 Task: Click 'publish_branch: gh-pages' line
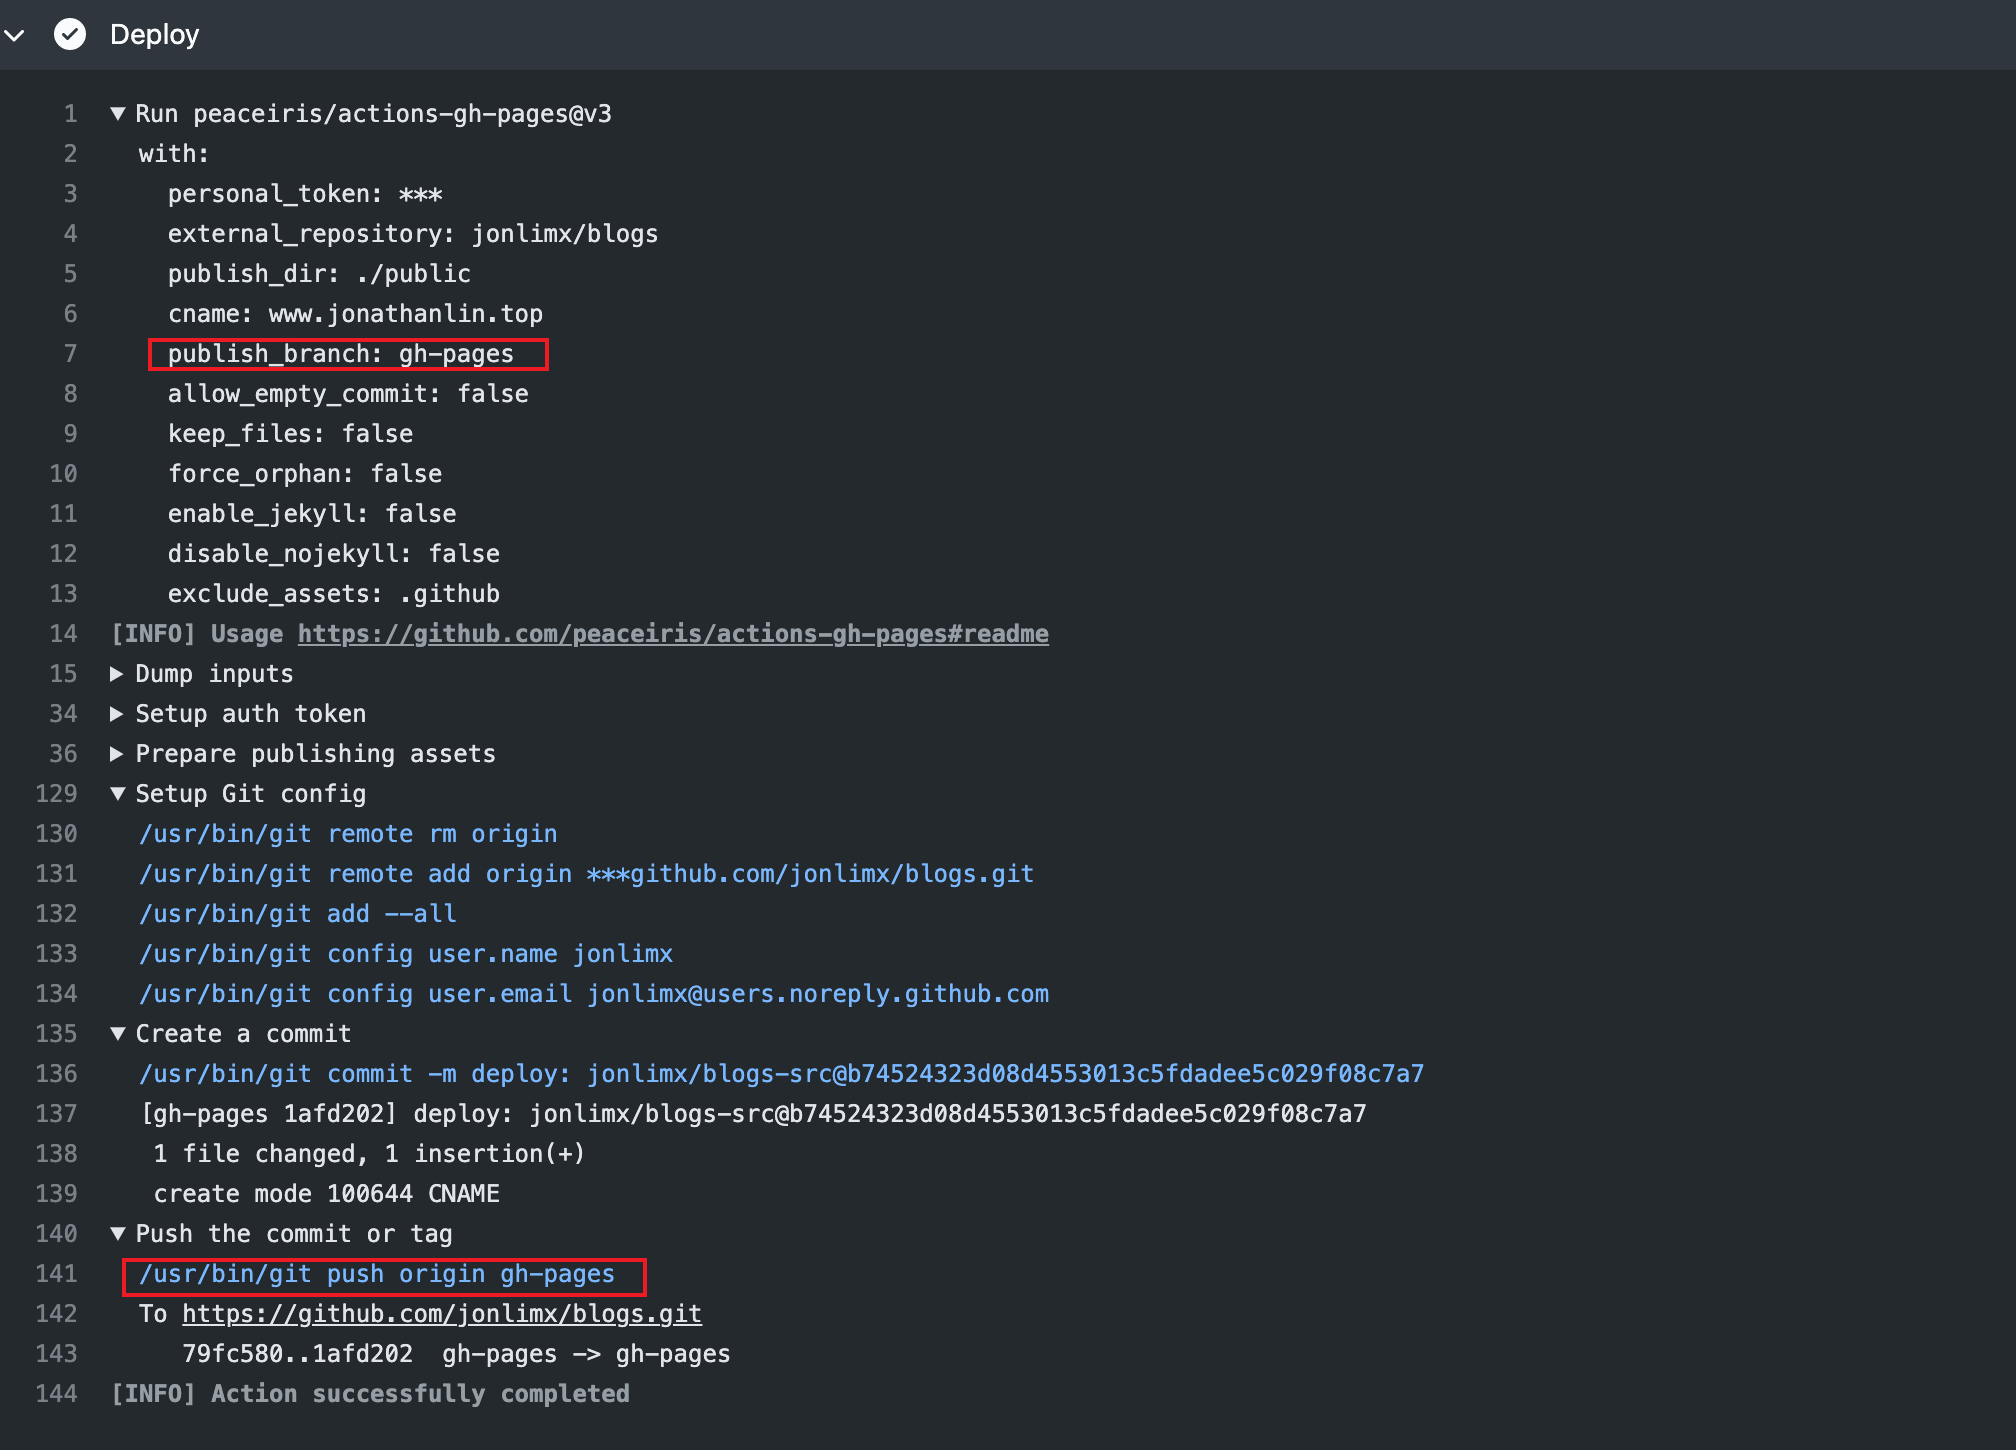pos(341,354)
